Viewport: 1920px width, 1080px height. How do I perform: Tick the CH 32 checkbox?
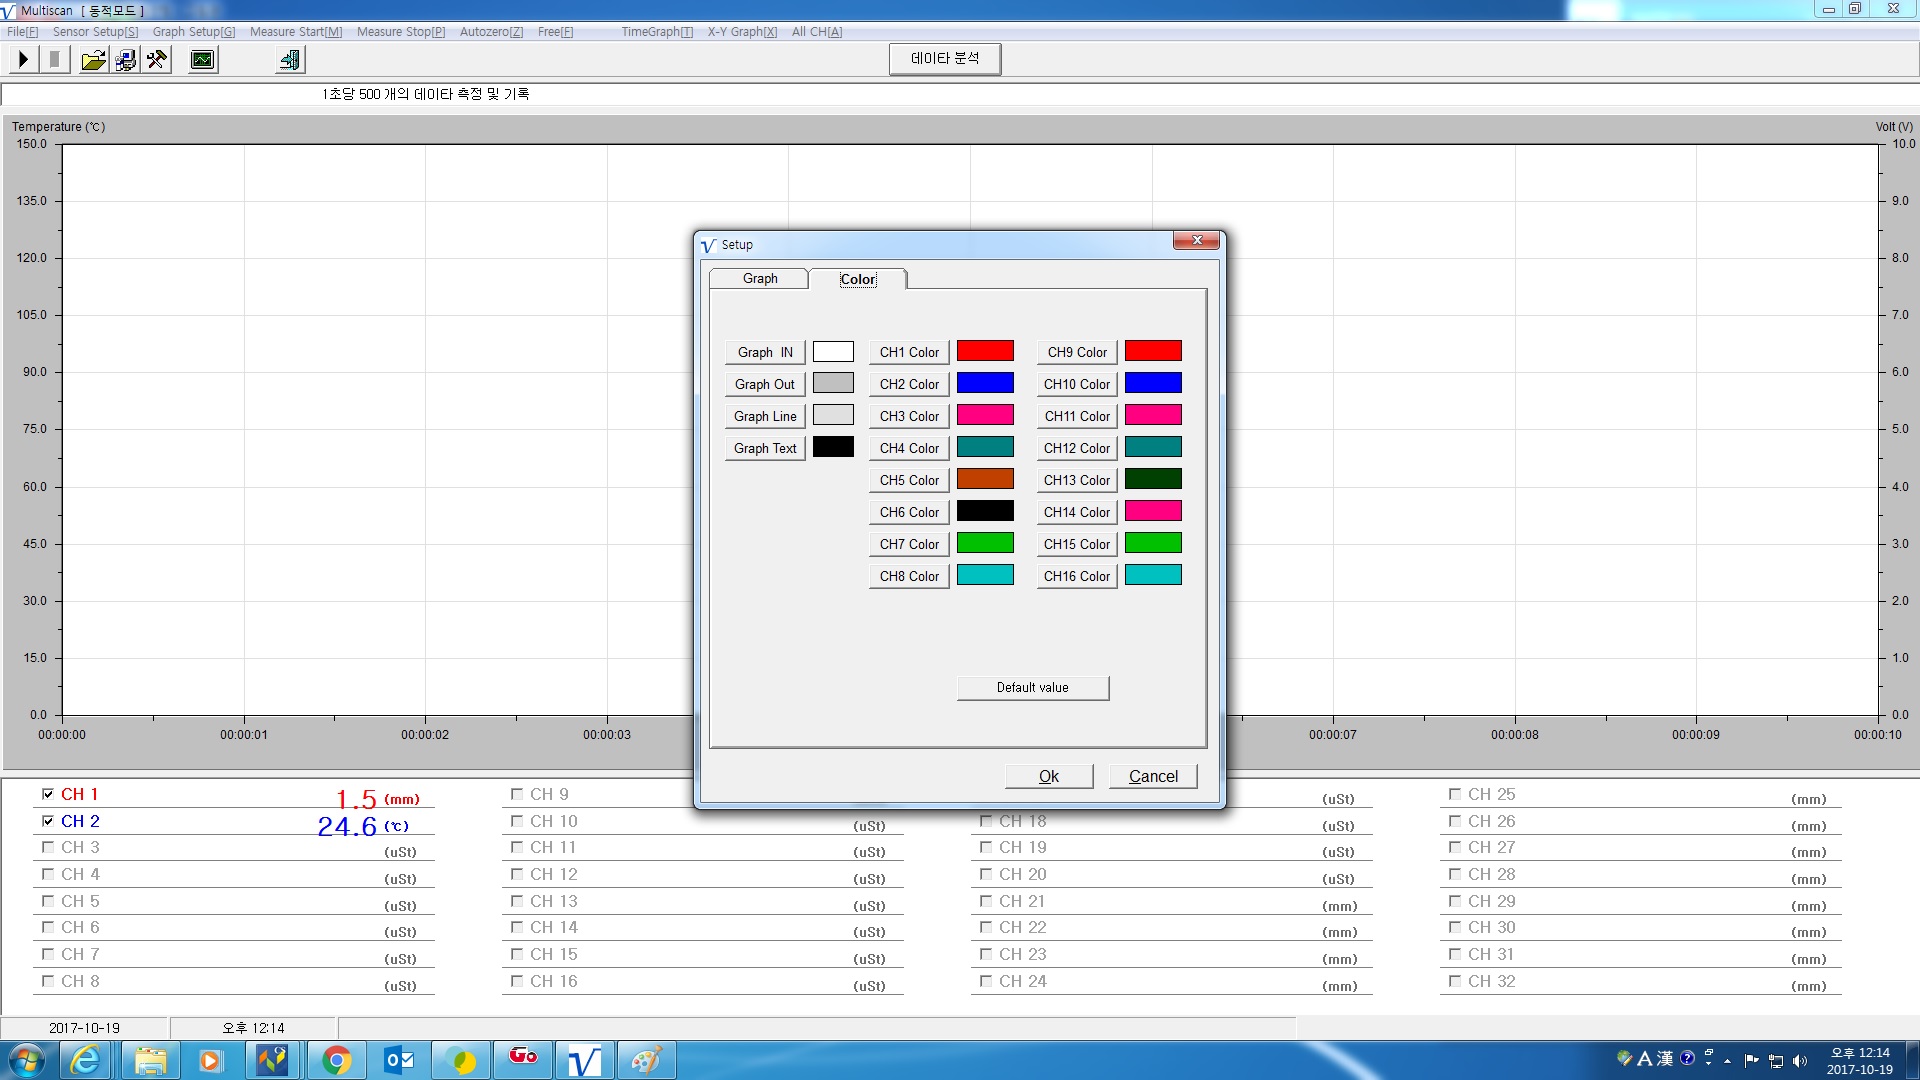(1455, 981)
